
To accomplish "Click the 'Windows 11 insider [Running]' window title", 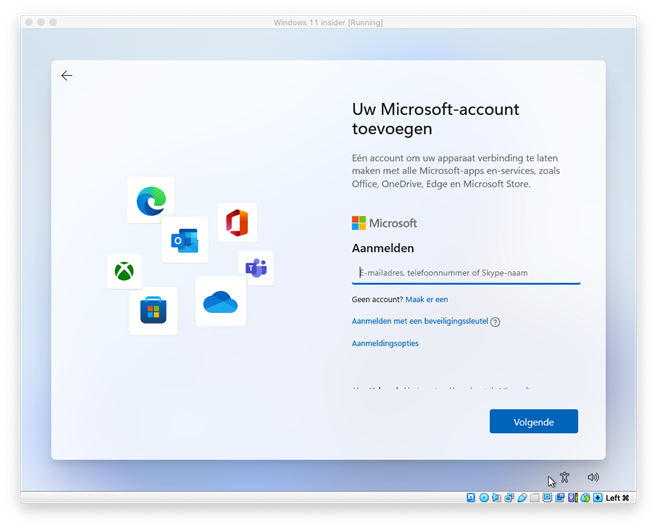I will 328,23.
